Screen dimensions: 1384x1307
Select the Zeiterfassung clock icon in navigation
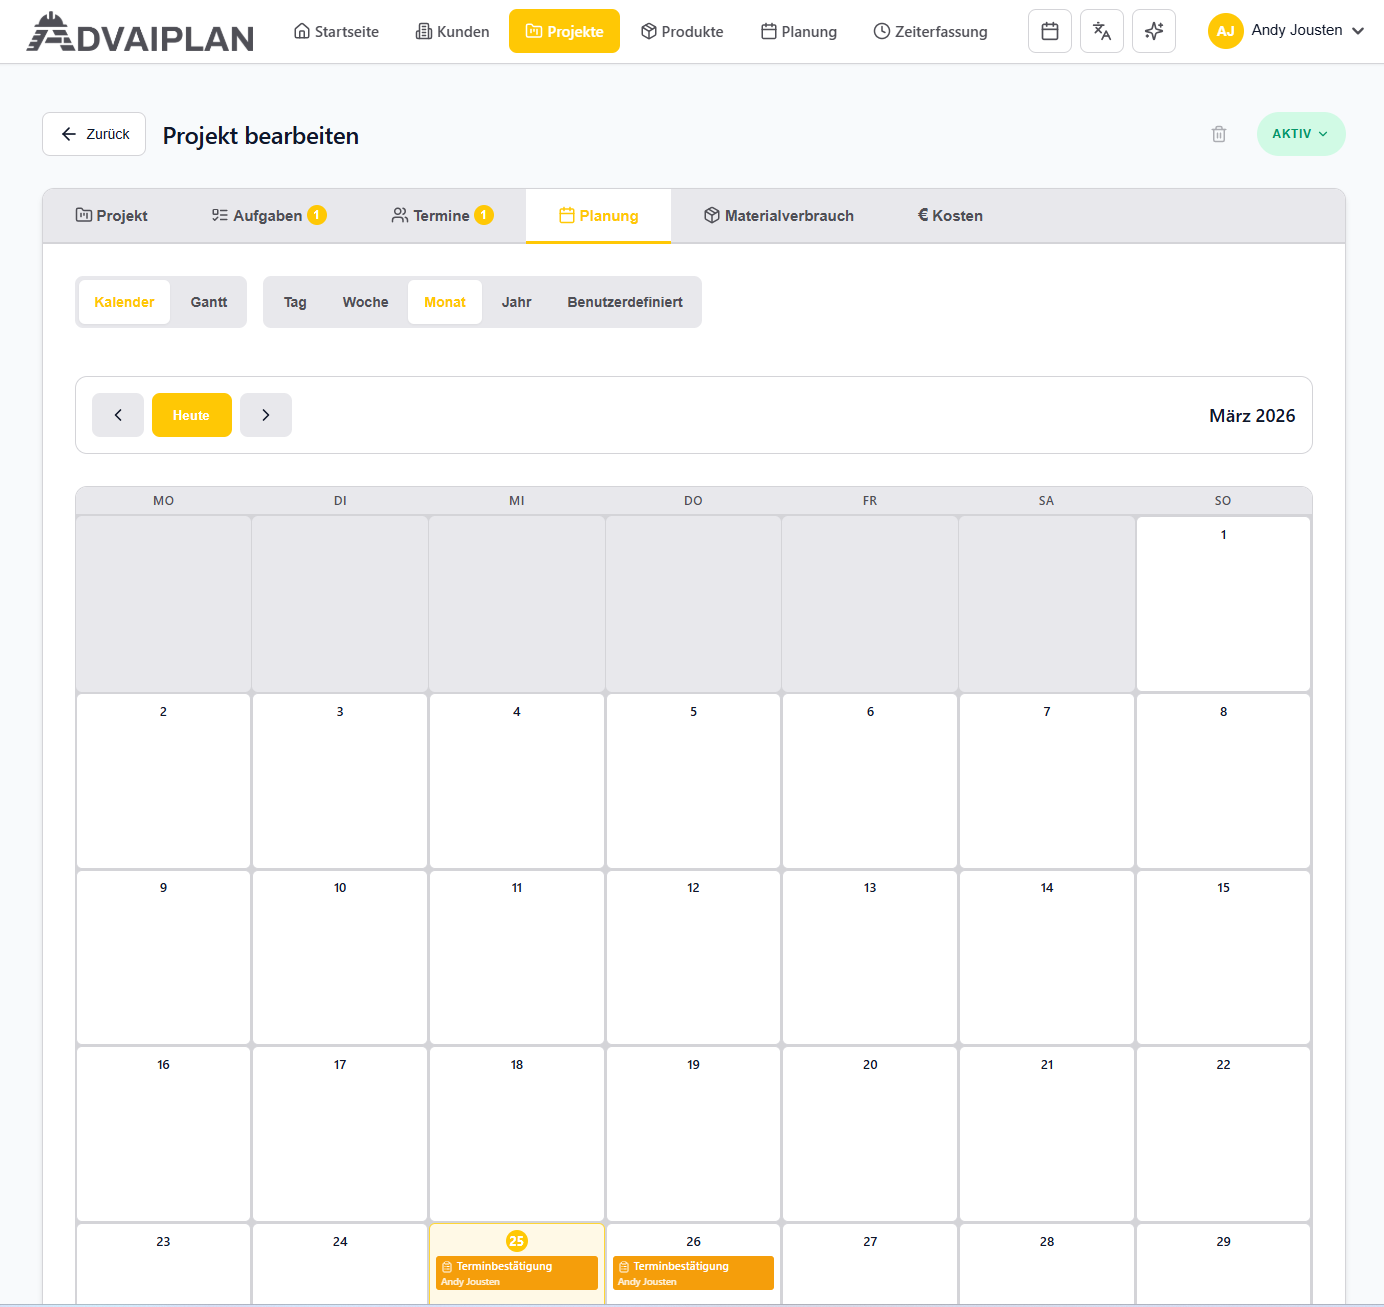(881, 31)
